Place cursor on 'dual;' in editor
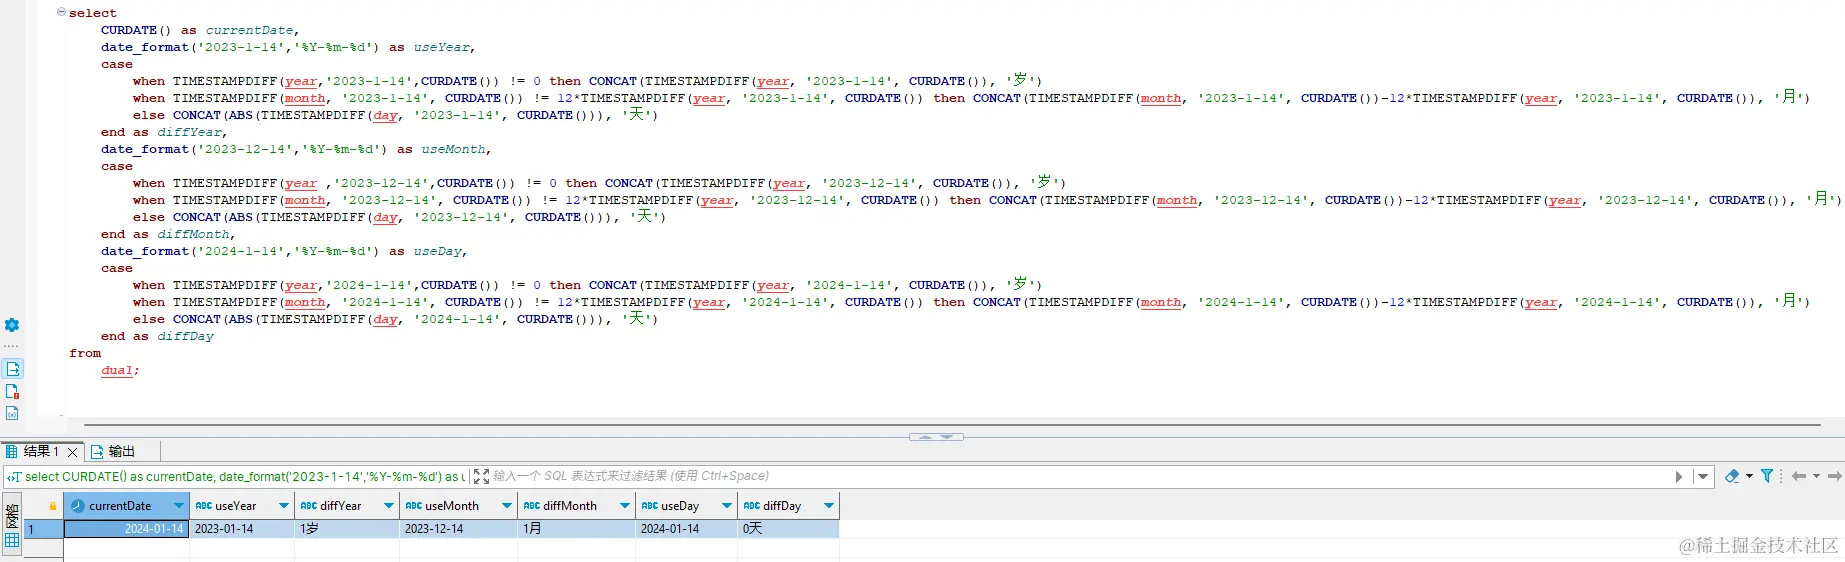This screenshot has width=1845, height=562. (x=120, y=370)
